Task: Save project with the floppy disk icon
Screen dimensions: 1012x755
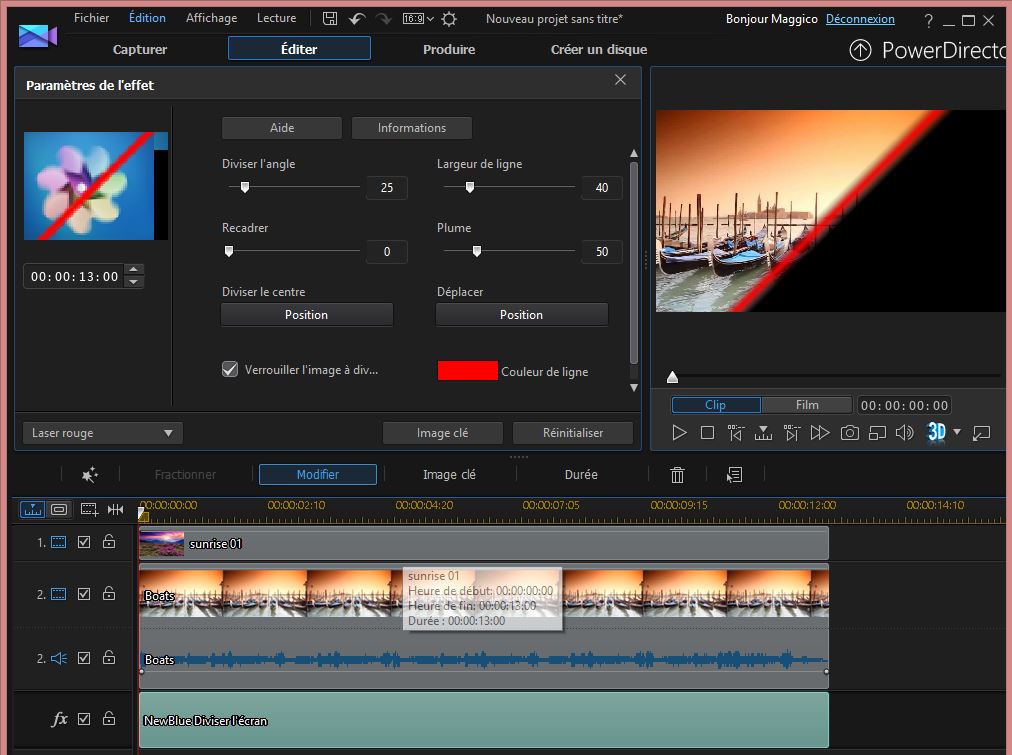Action: tap(330, 19)
